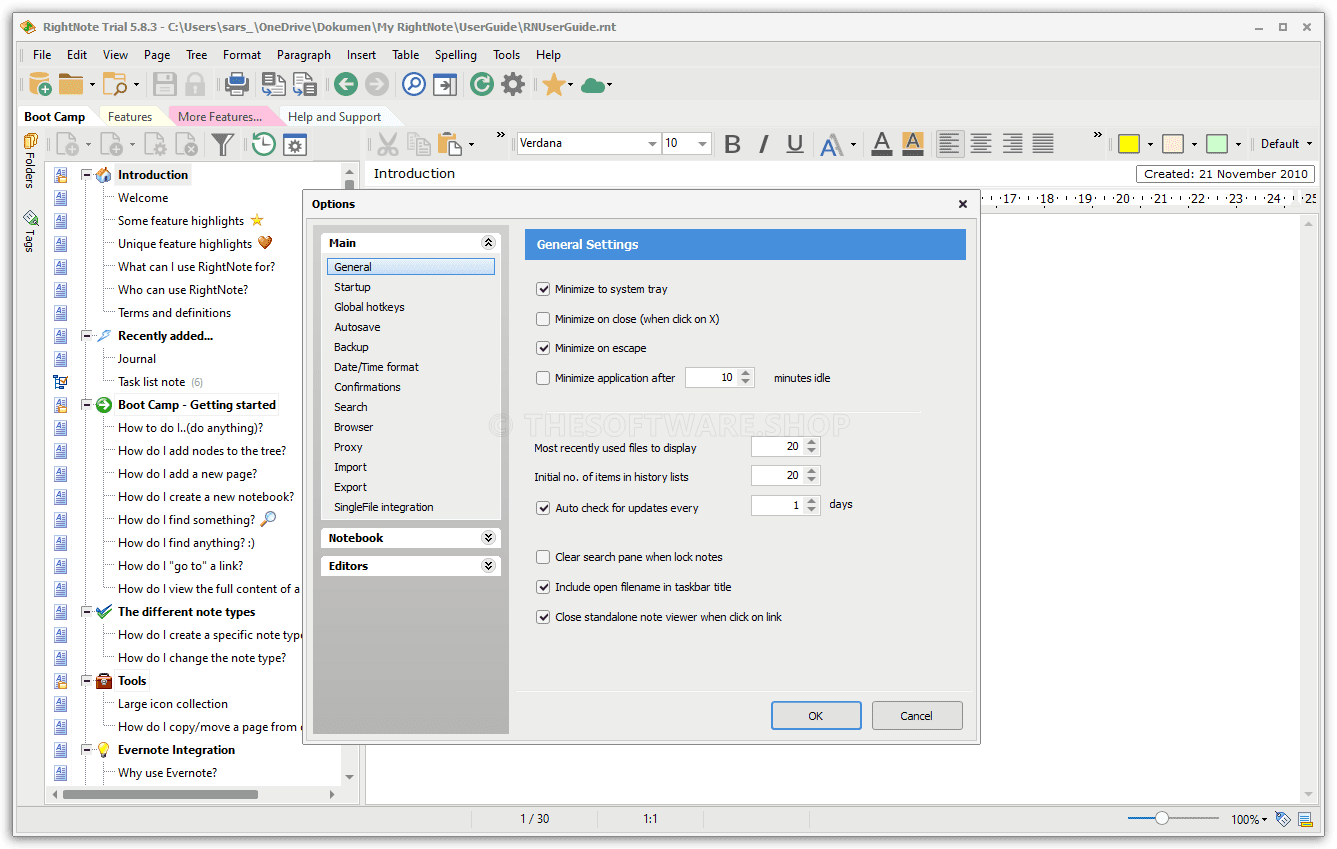The height and width of the screenshot is (849, 1337).
Task: Click the New notebook database icon
Action: pos(39,84)
